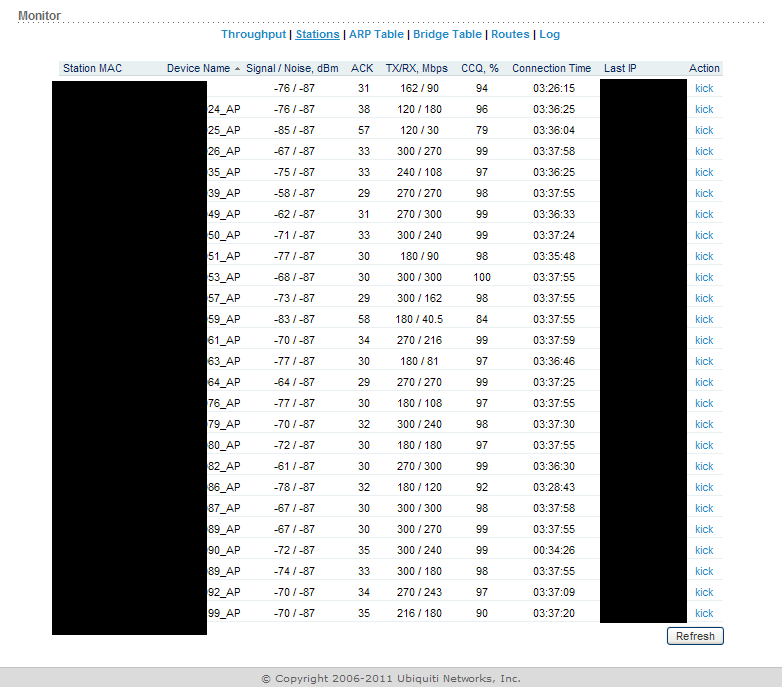Click the 180 / 40.5 TX/RX value
The image size is (782, 687).
419,319
